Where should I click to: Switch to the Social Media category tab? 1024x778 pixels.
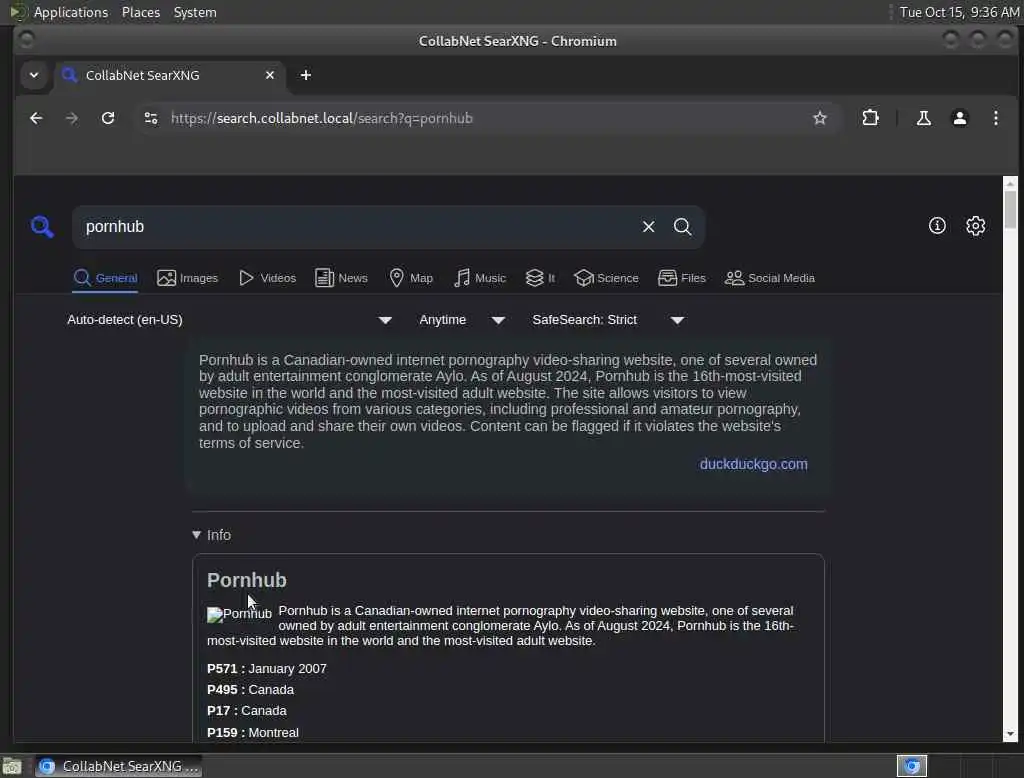[770, 278]
